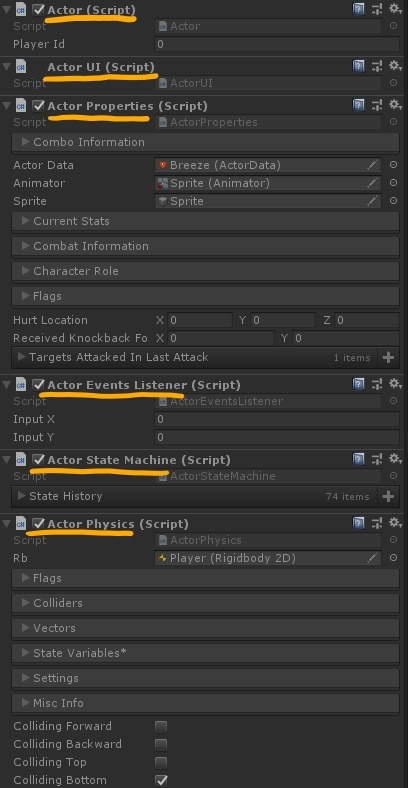Add item to Targets Attacked In Last Attack
The height and width of the screenshot is (788, 408).
[x=388, y=357]
